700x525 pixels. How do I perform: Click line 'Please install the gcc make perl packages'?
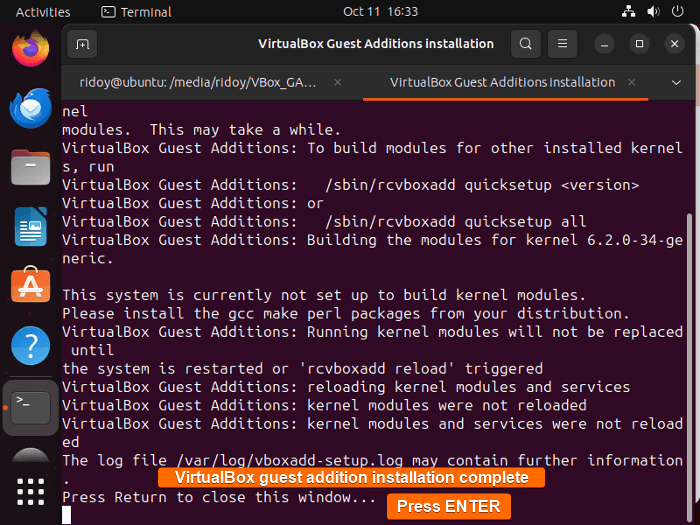coord(346,314)
